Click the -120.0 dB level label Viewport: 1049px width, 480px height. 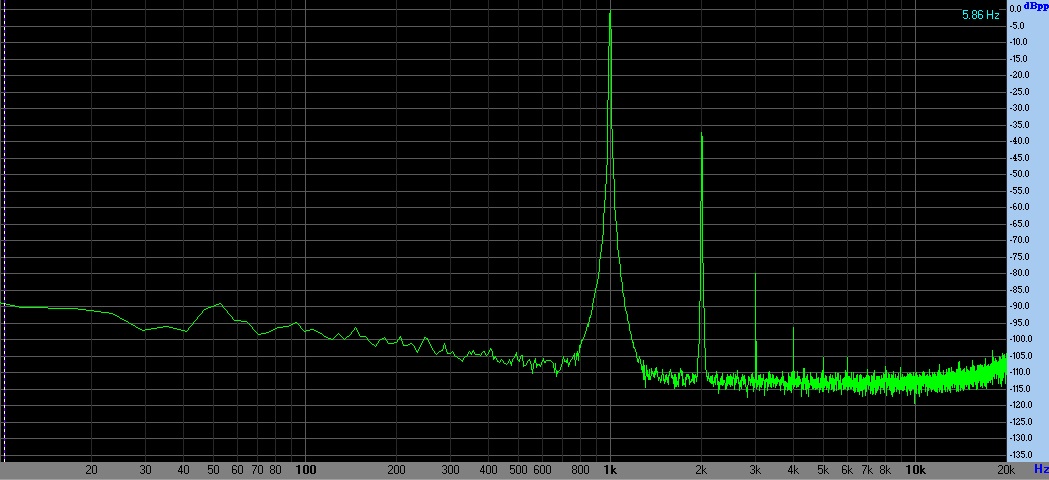coord(1020,405)
